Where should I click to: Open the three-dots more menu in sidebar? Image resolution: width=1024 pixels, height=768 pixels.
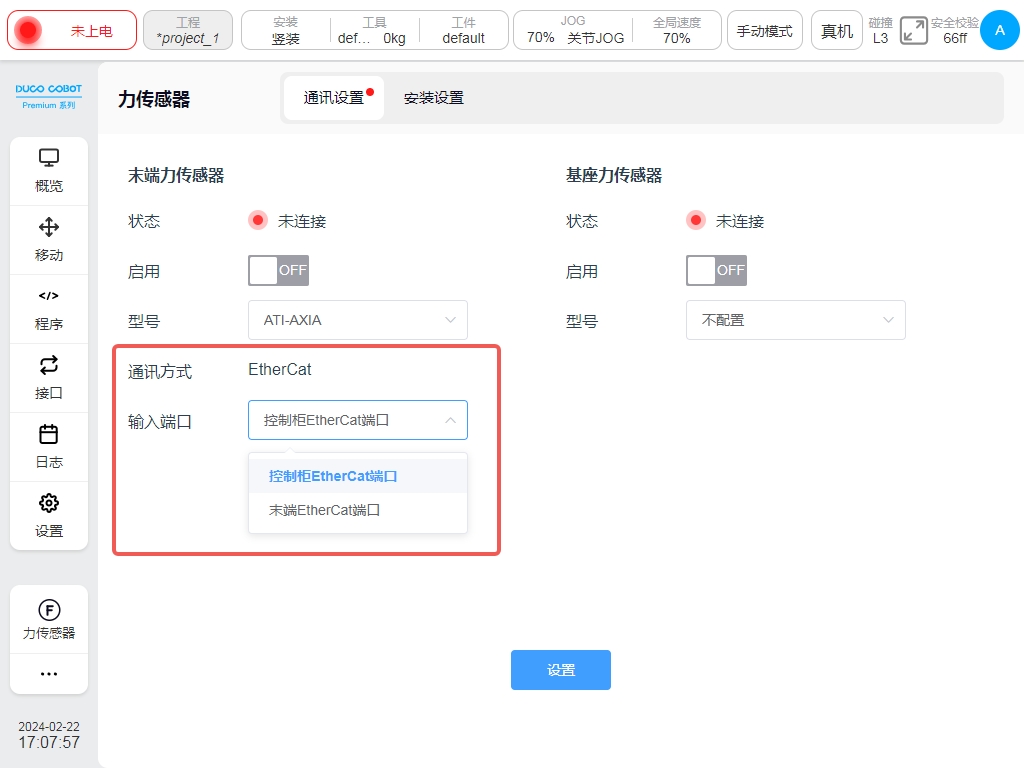coord(49,674)
